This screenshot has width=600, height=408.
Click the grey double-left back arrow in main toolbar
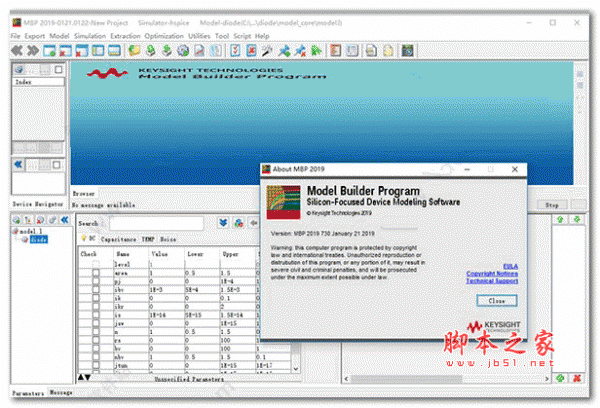point(17,51)
